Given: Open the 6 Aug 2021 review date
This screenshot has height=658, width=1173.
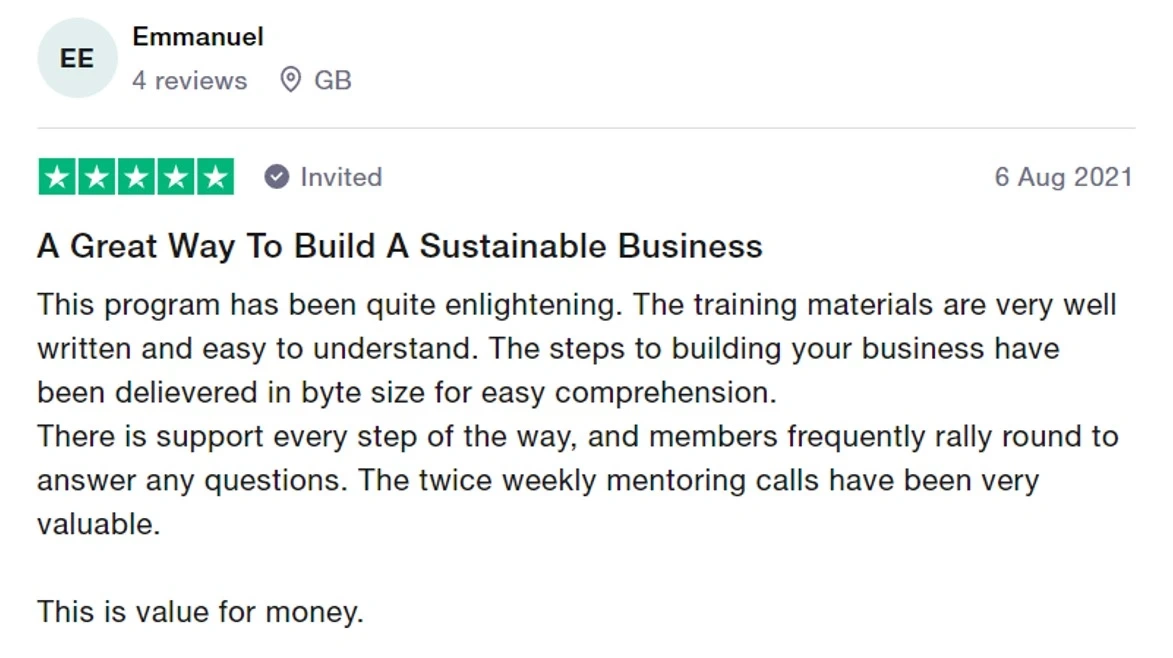Looking at the screenshot, I should pyautogui.click(x=1063, y=177).
